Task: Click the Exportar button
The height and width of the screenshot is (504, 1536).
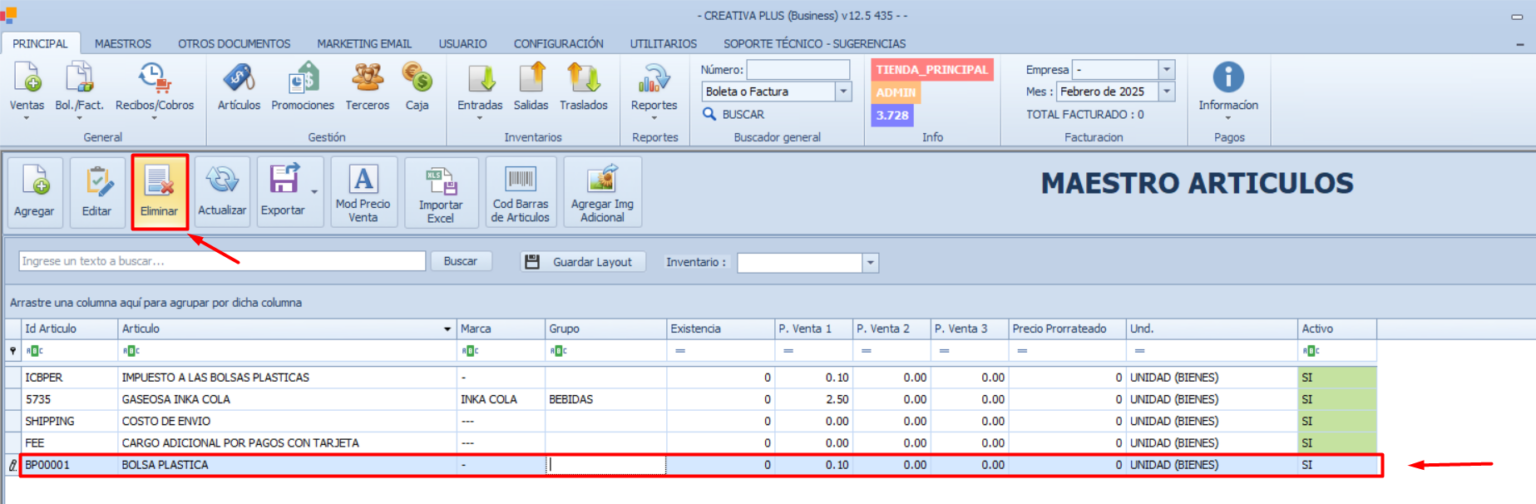Action: point(283,192)
